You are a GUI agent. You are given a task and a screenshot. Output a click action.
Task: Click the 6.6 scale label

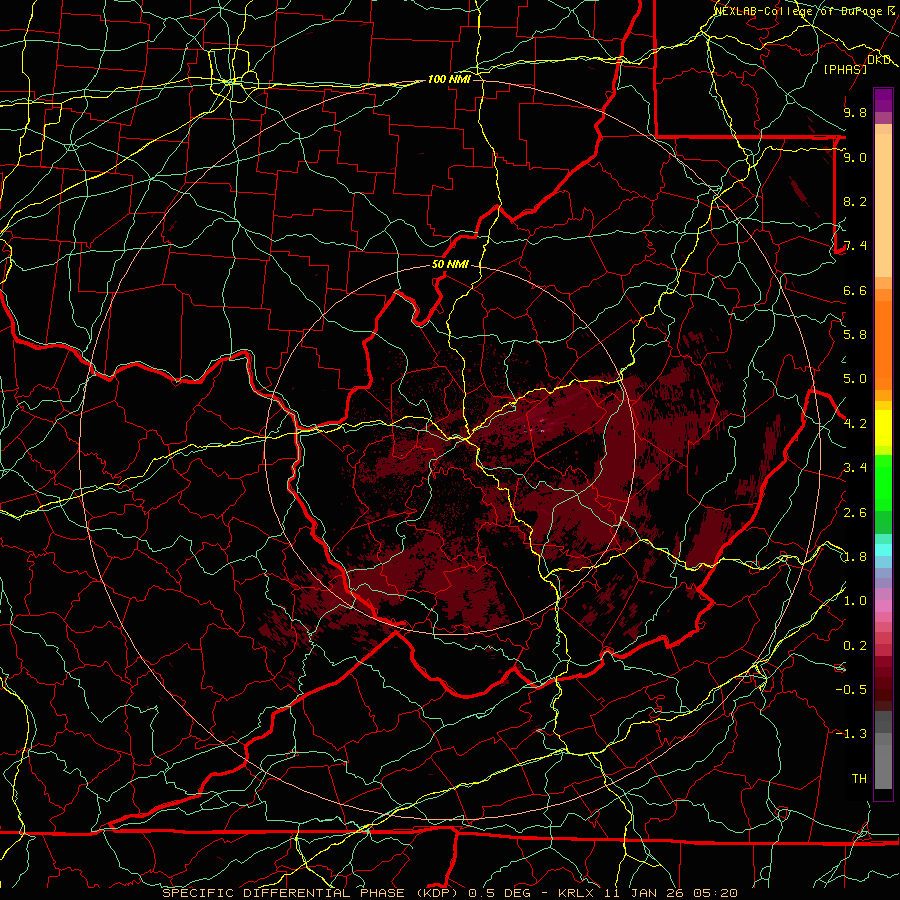pos(855,290)
